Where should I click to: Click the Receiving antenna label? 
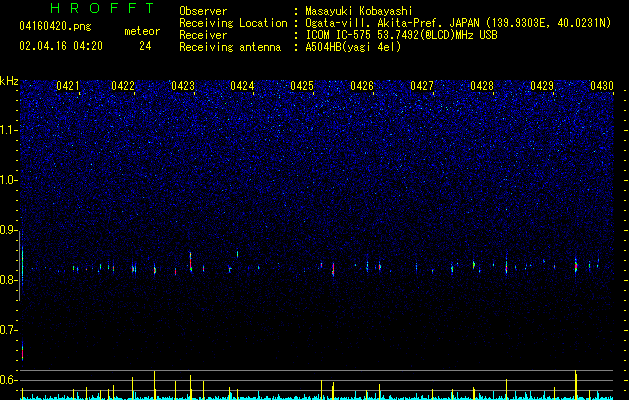tap(230, 47)
